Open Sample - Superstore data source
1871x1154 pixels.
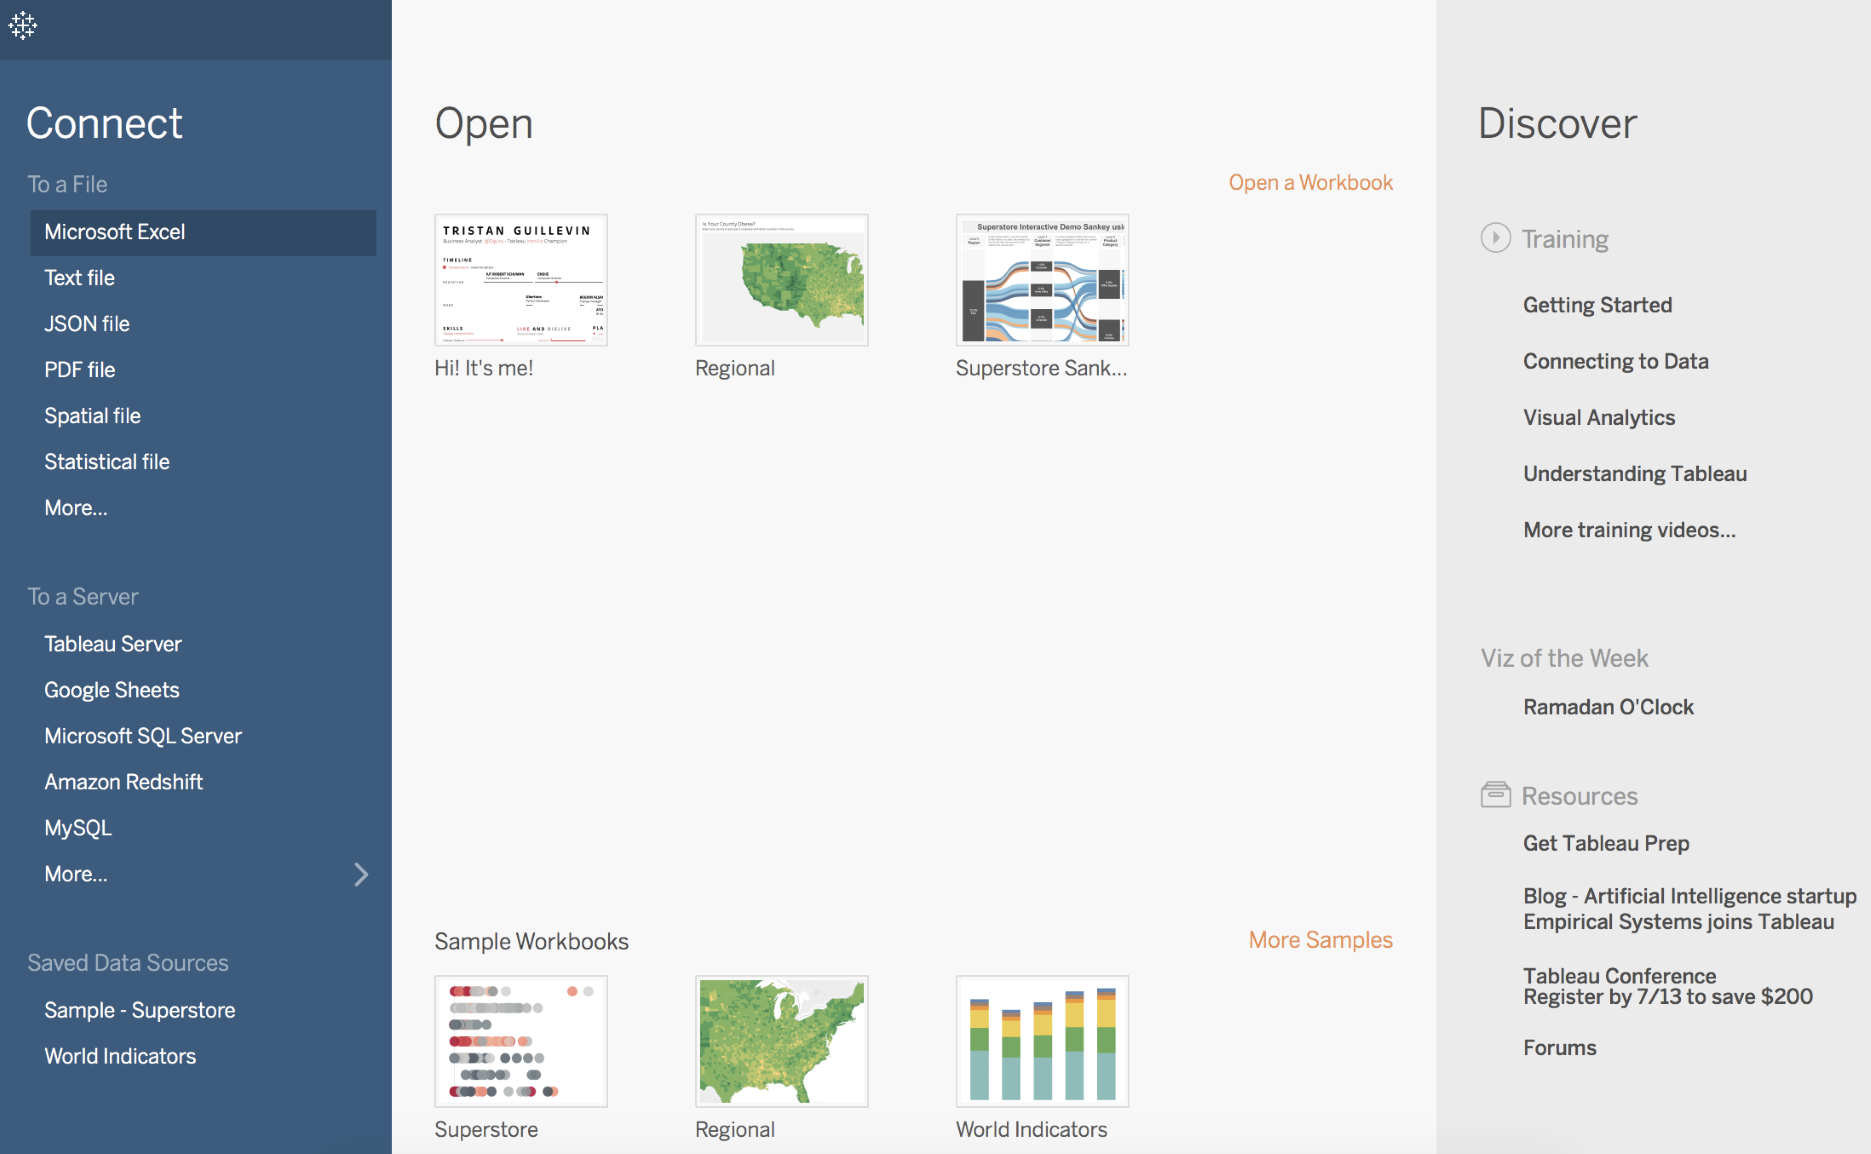pyautogui.click(x=140, y=1010)
